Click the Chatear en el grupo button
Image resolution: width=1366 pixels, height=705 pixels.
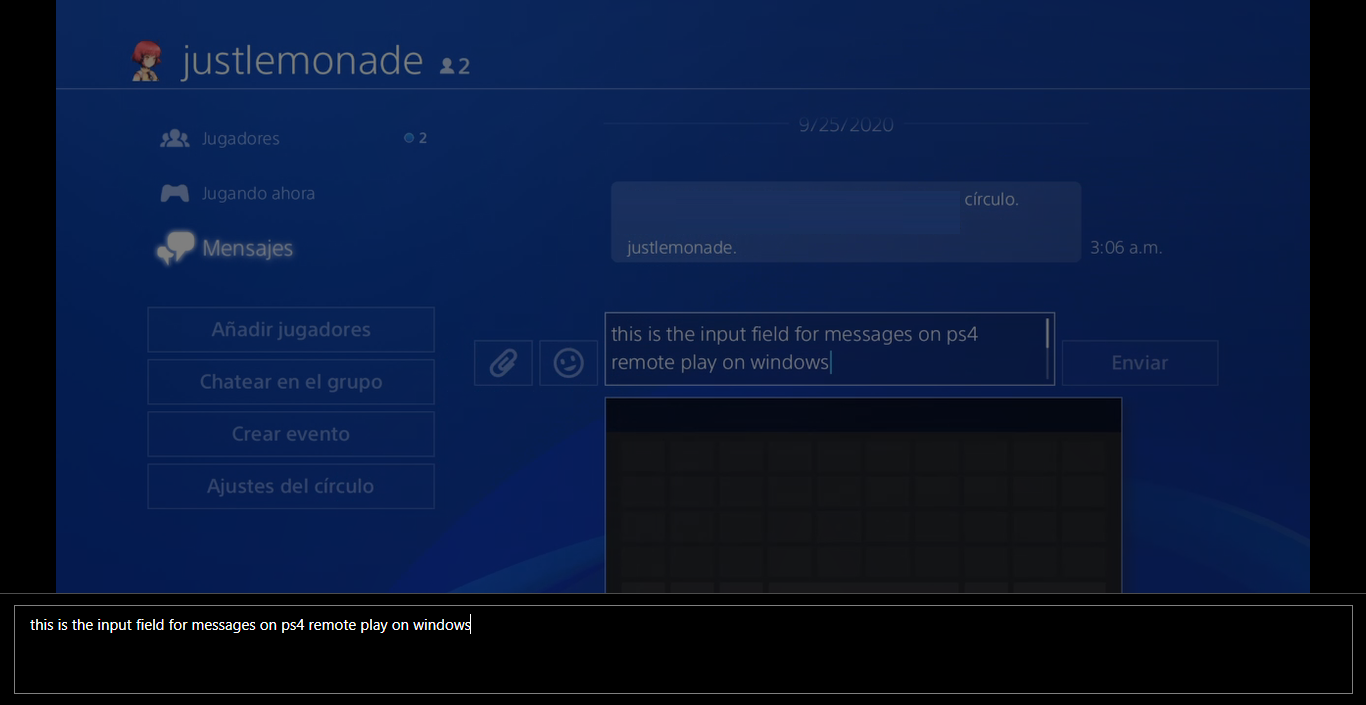291,382
